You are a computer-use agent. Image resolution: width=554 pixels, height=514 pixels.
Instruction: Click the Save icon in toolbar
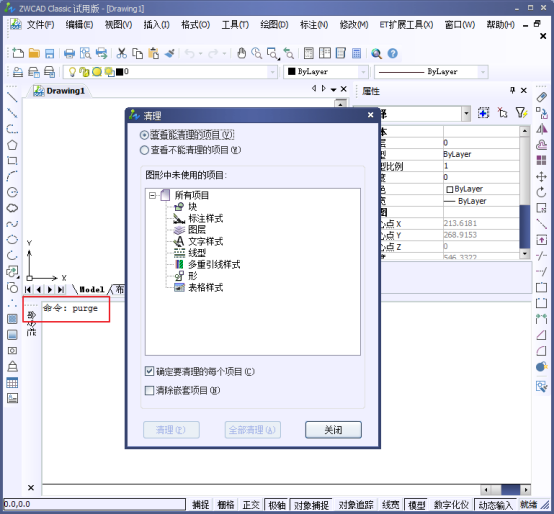click(49, 54)
